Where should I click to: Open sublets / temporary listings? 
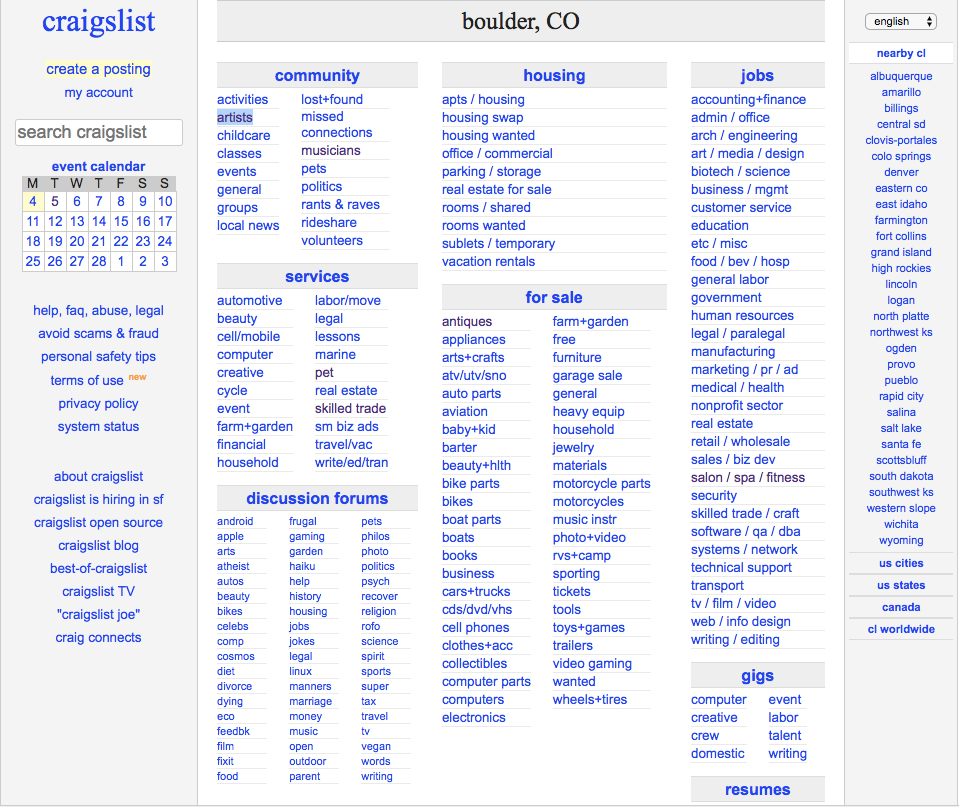[x=498, y=244]
